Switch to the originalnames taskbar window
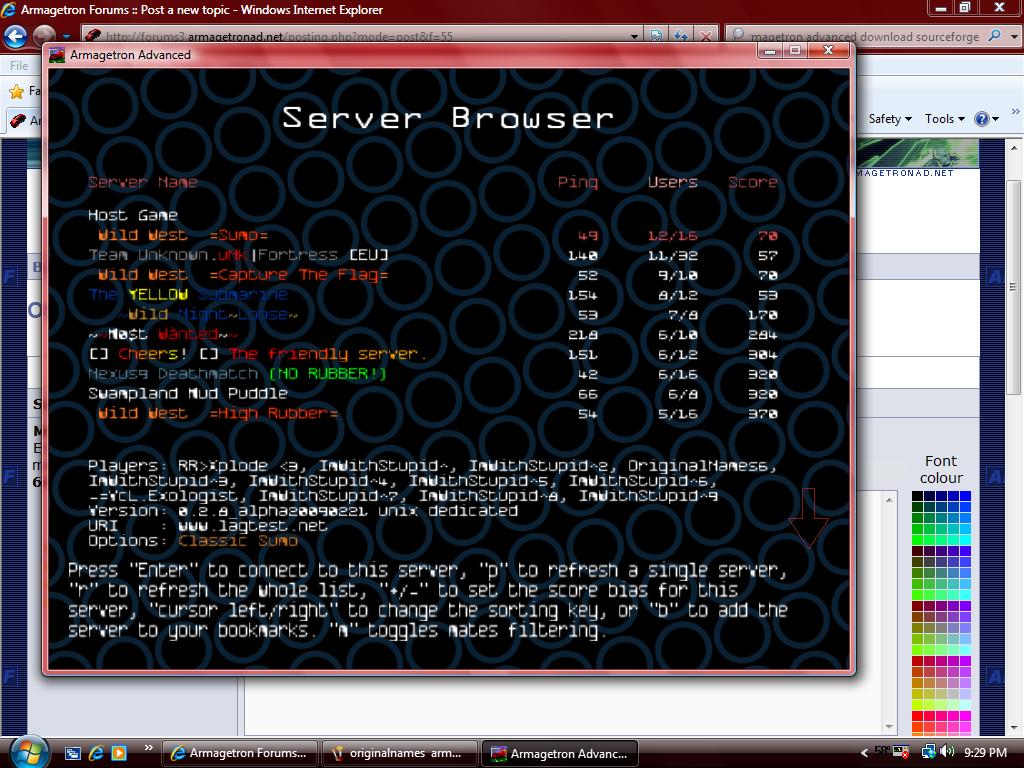The height and width of the screenshot is (768, 1024). [x=398, y=753]
